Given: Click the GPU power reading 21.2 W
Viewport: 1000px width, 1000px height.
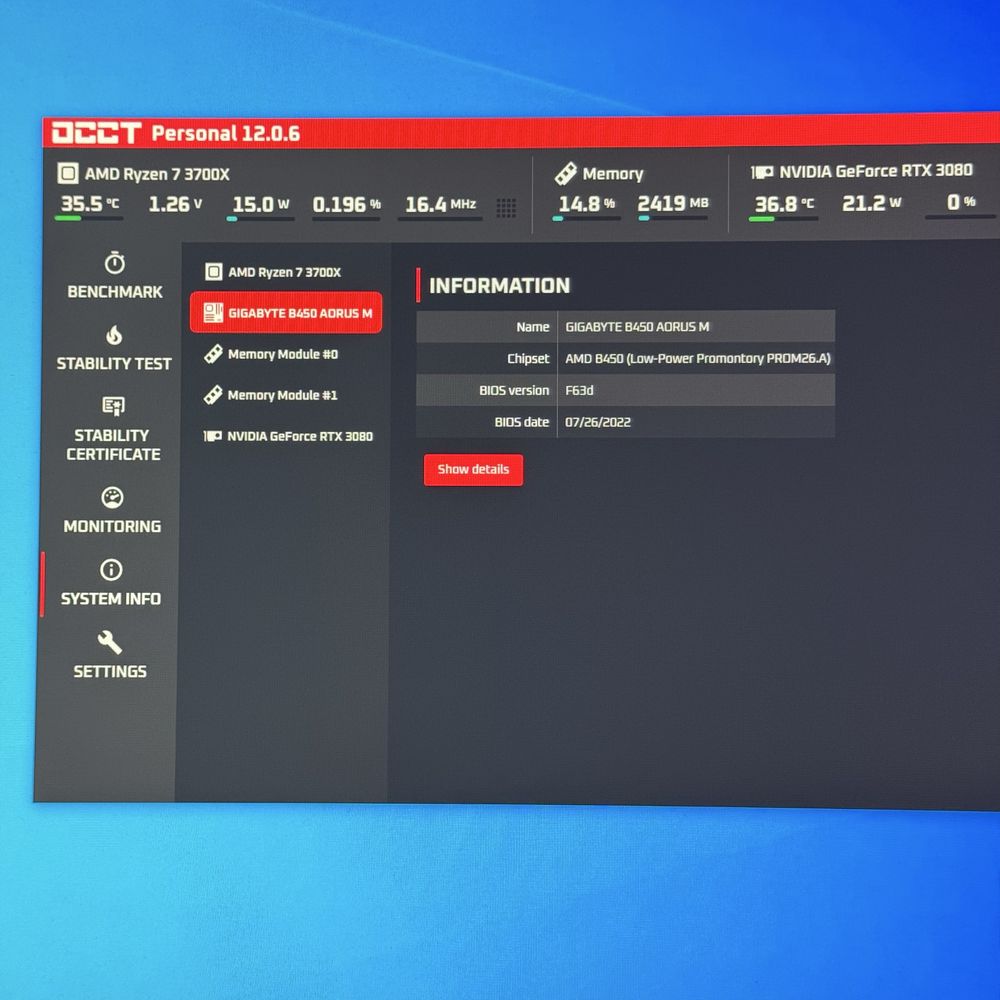Looking at the screenshot, I should pyautogui.click(x=872, y=203).
